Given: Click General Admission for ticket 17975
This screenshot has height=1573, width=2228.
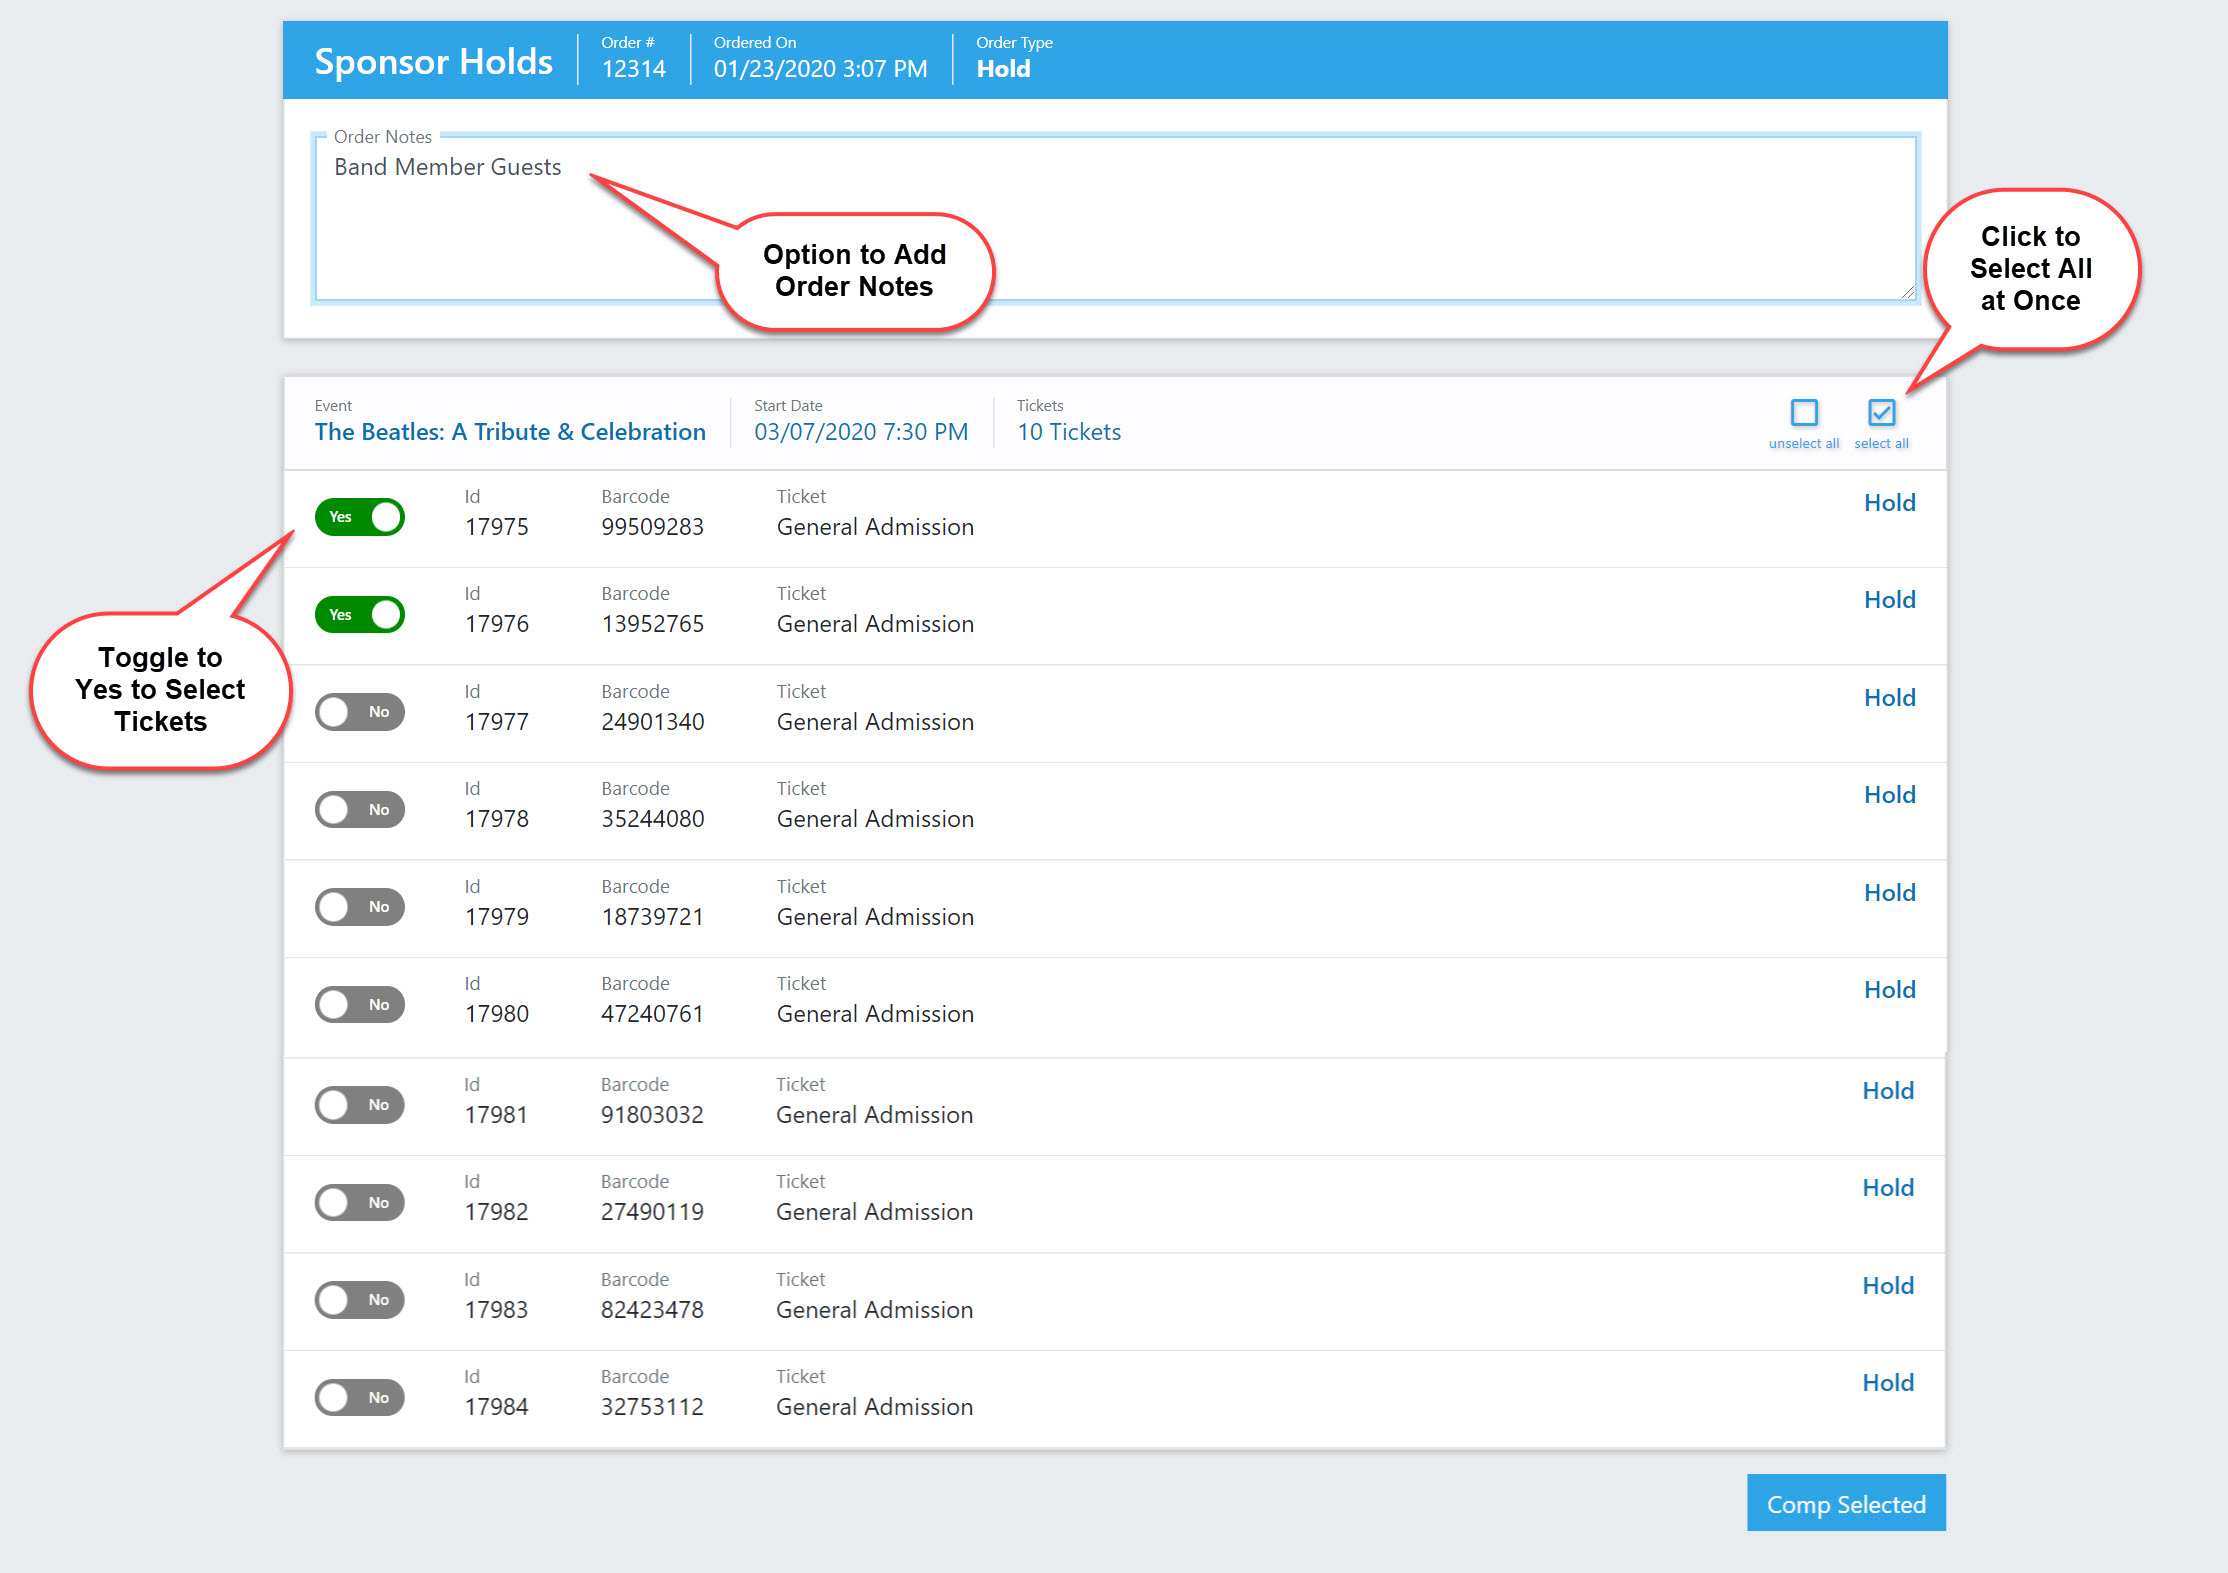Looking at the screenshot, I should click(875, 527).
